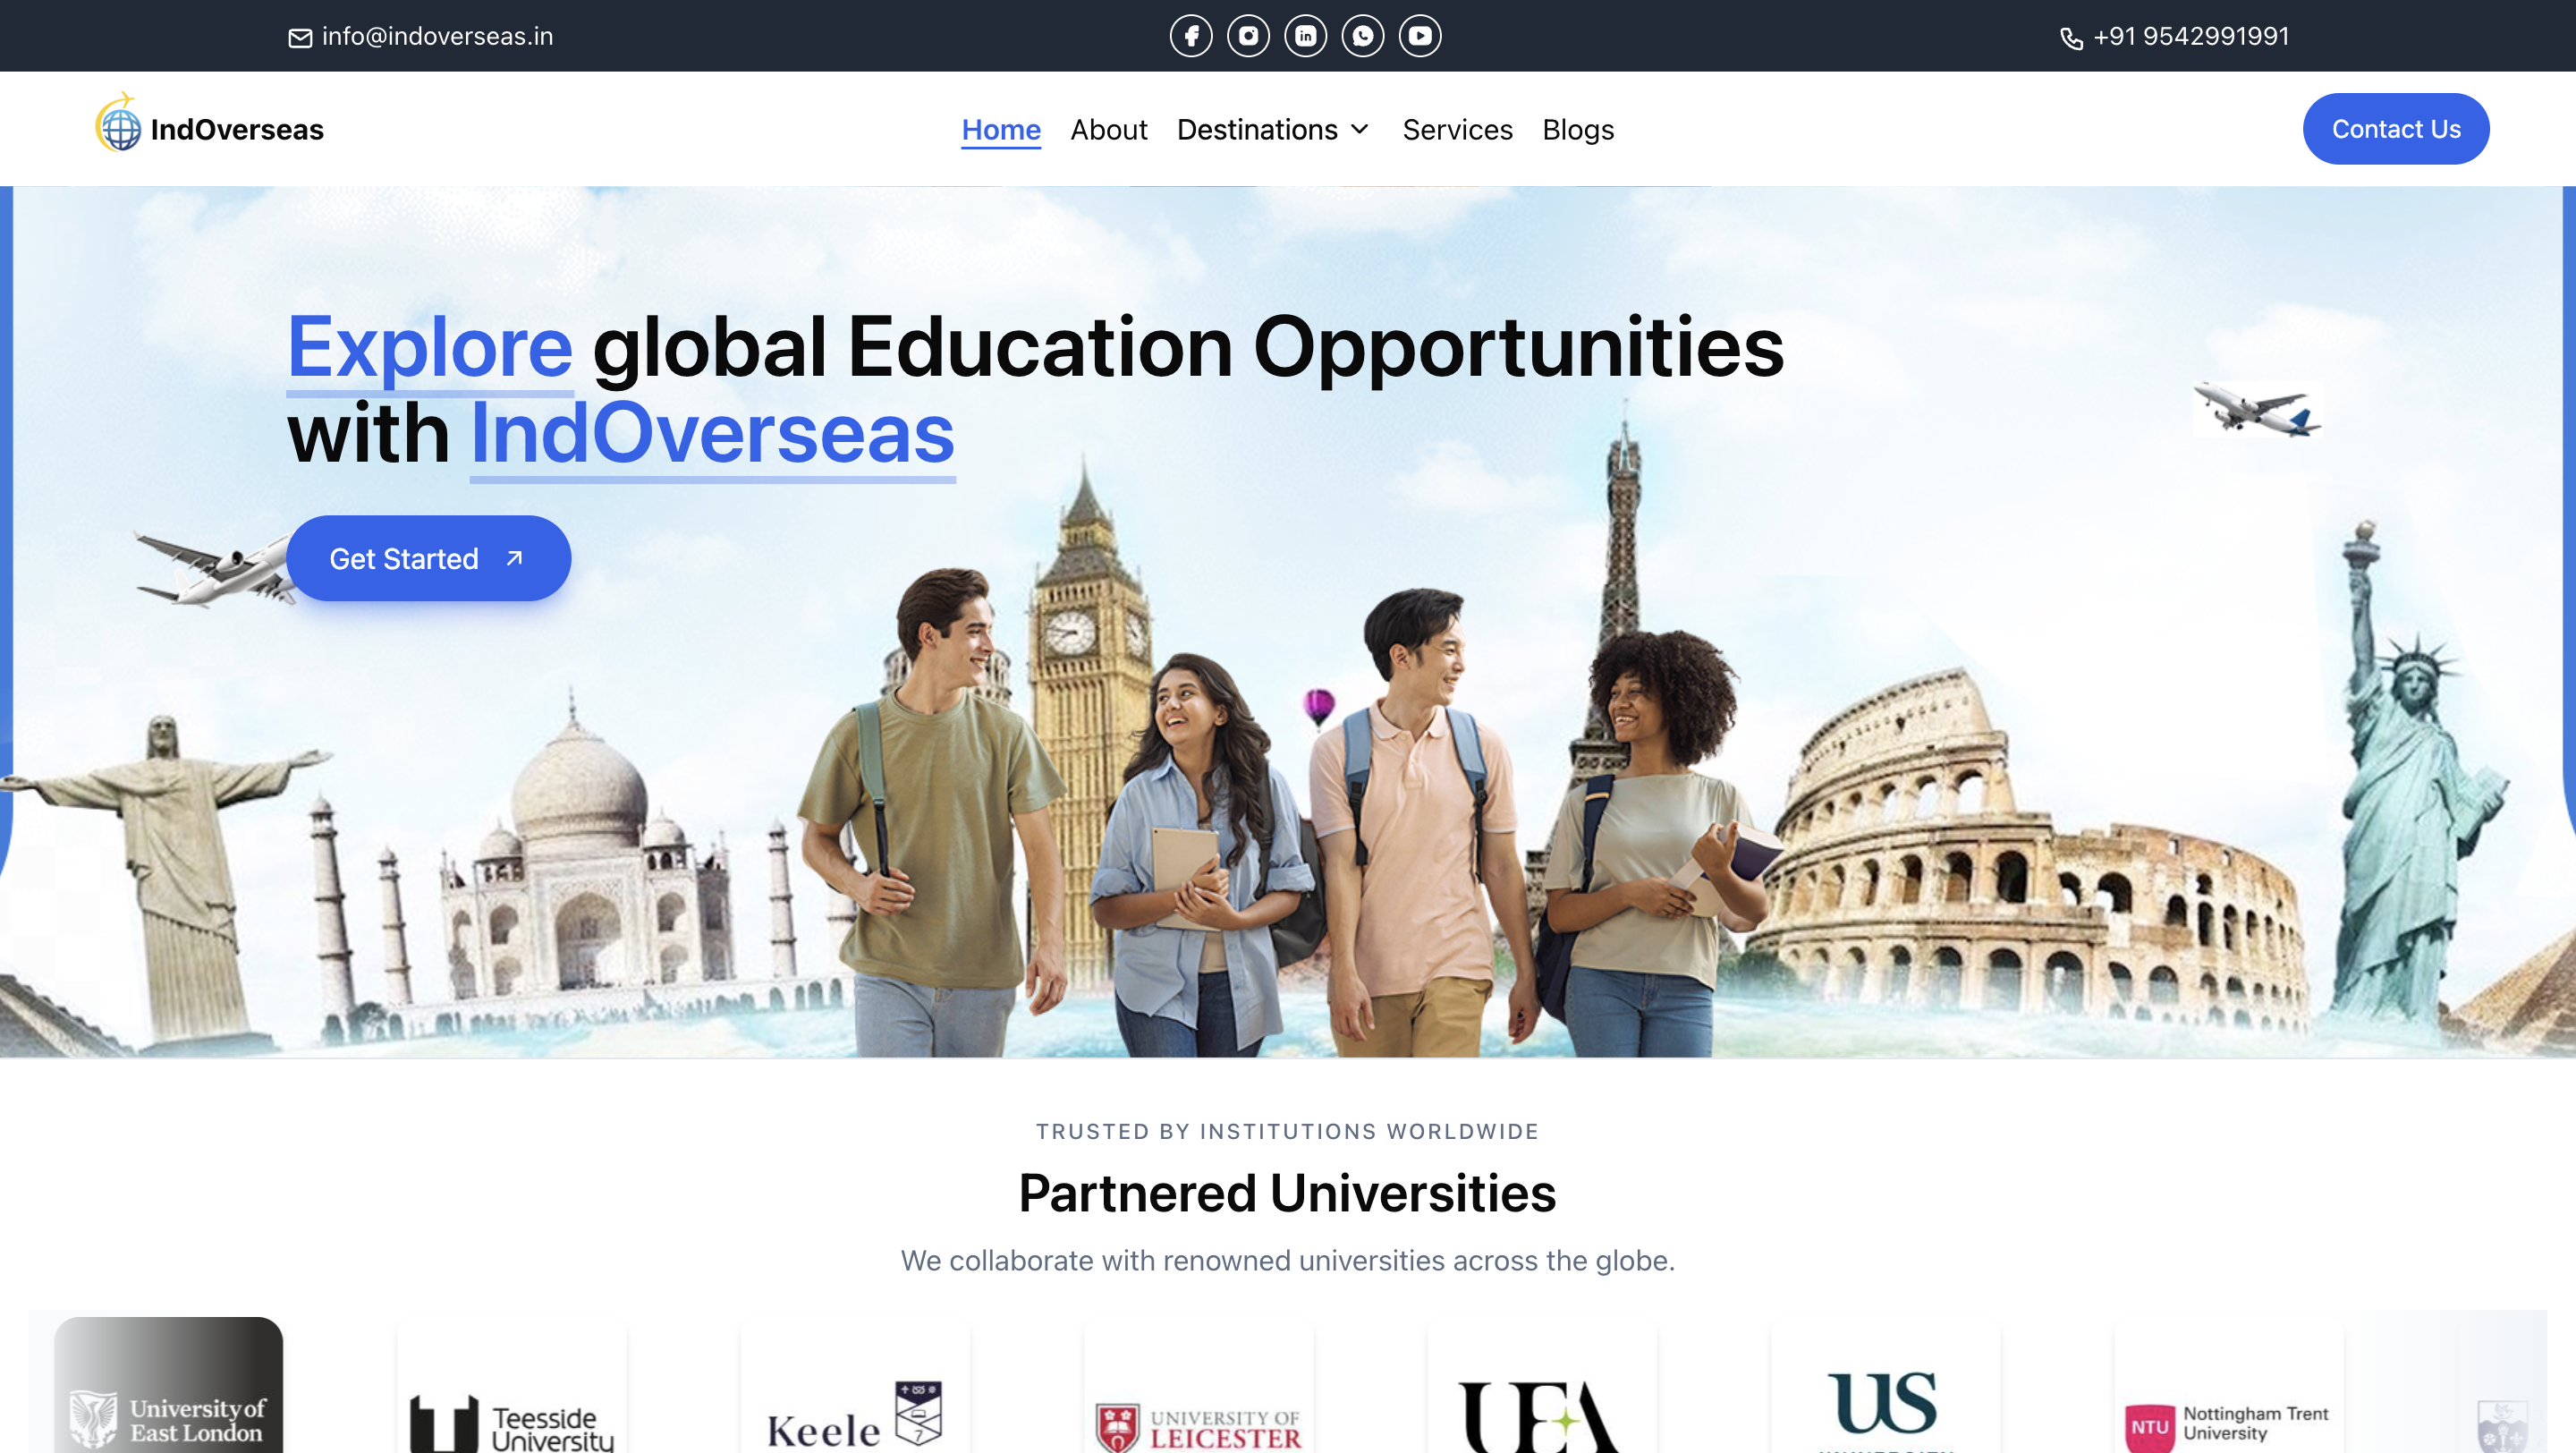
Task: Open the Blogs page
Action: [1577, 130]
